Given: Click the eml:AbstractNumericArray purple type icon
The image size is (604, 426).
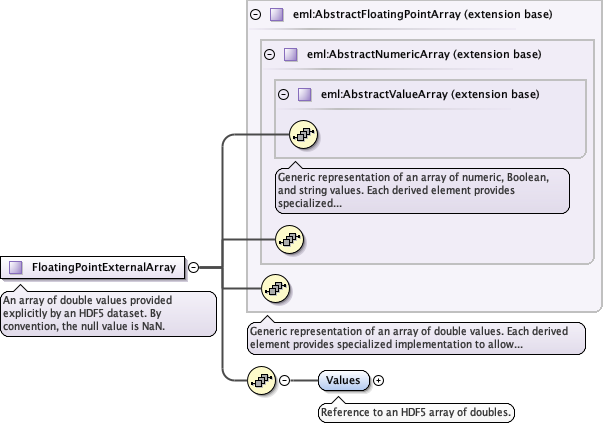Looking at the screenshot, I should click(291, 55).
